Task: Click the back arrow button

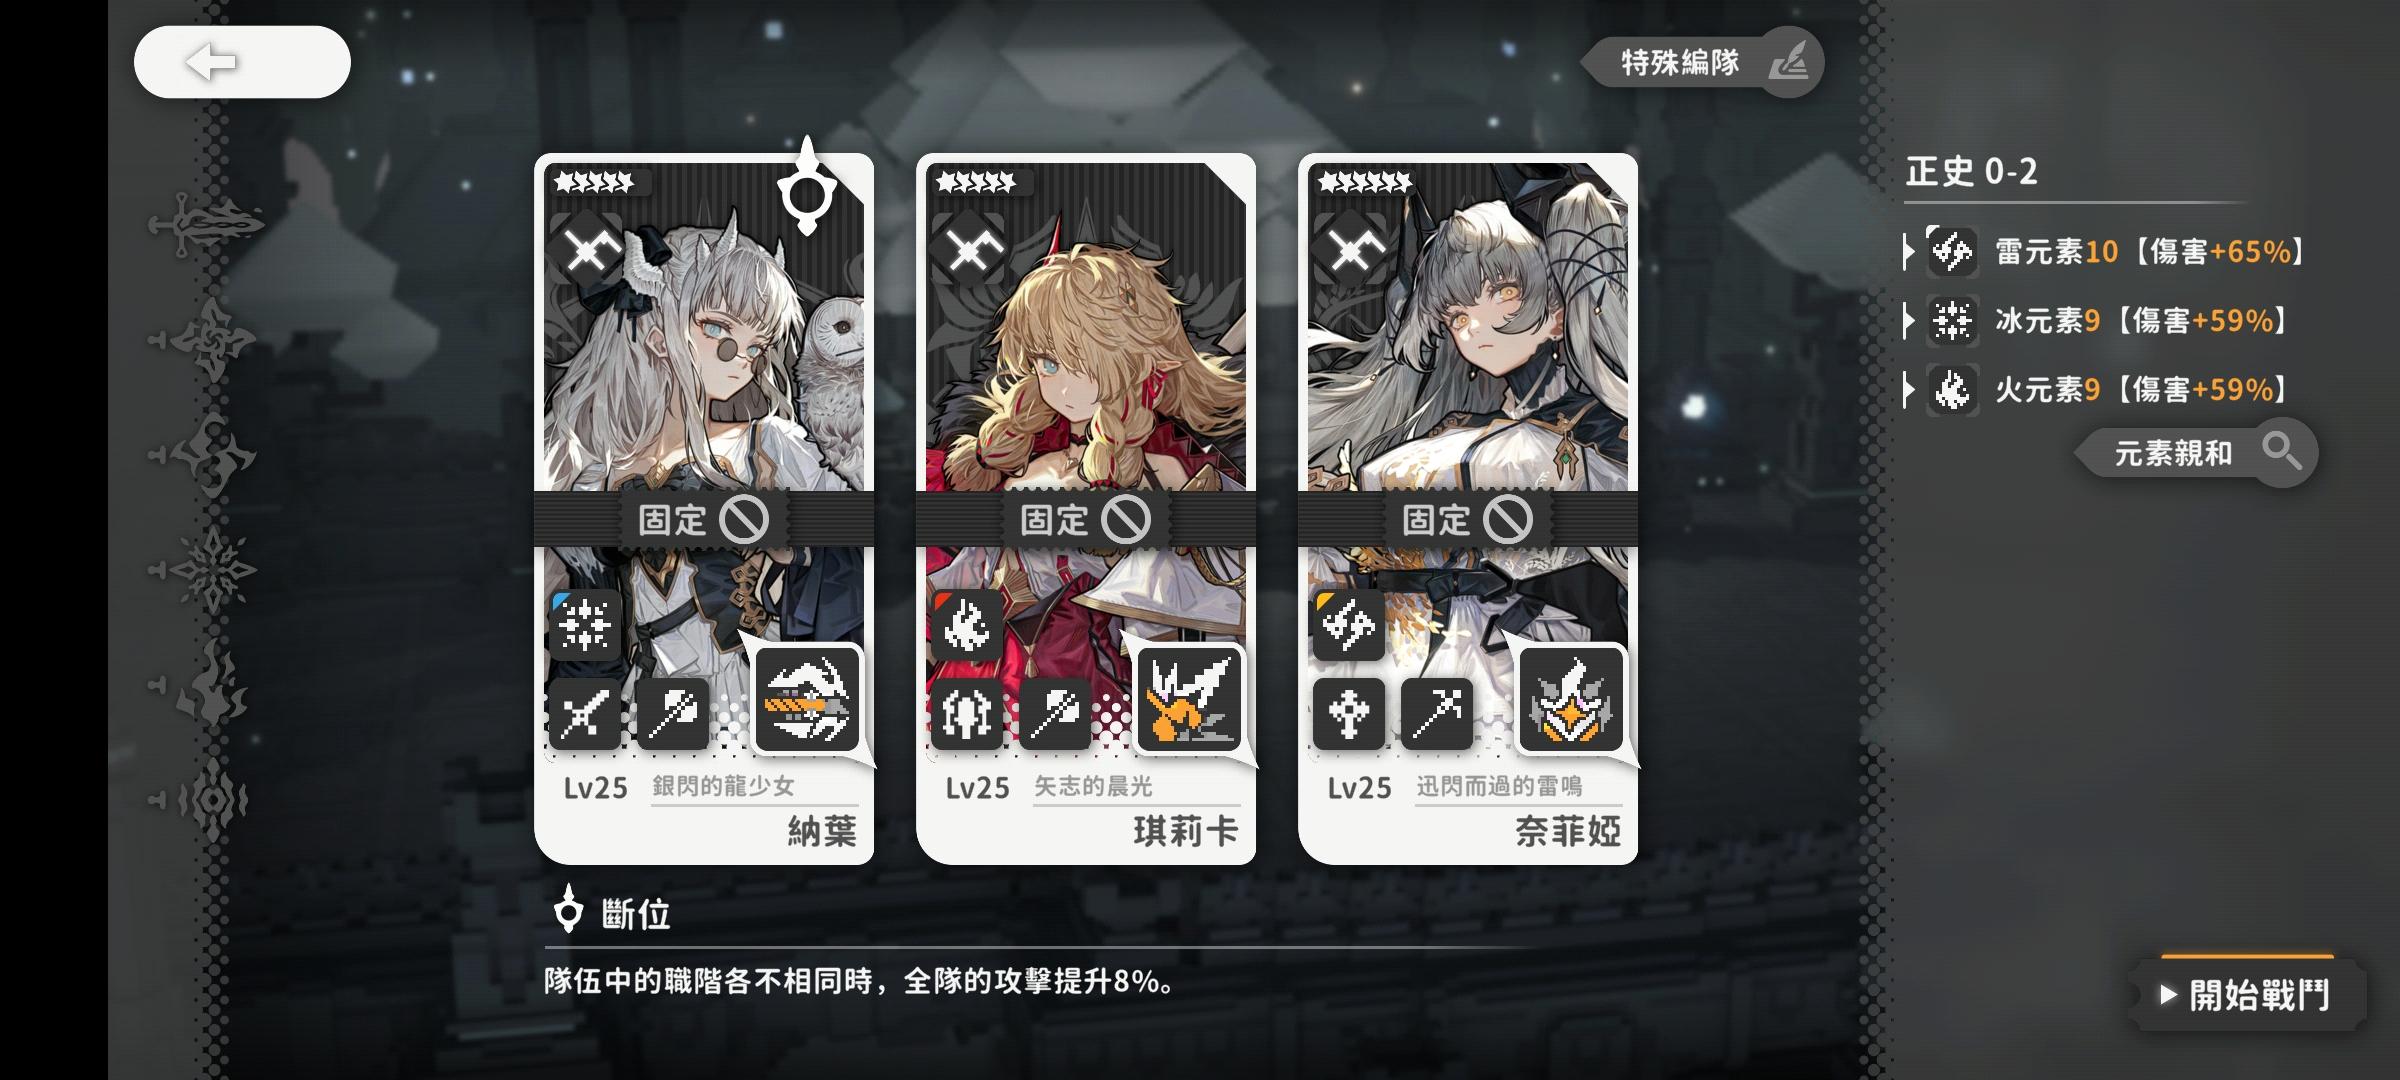Action: [x=242, y=62]
